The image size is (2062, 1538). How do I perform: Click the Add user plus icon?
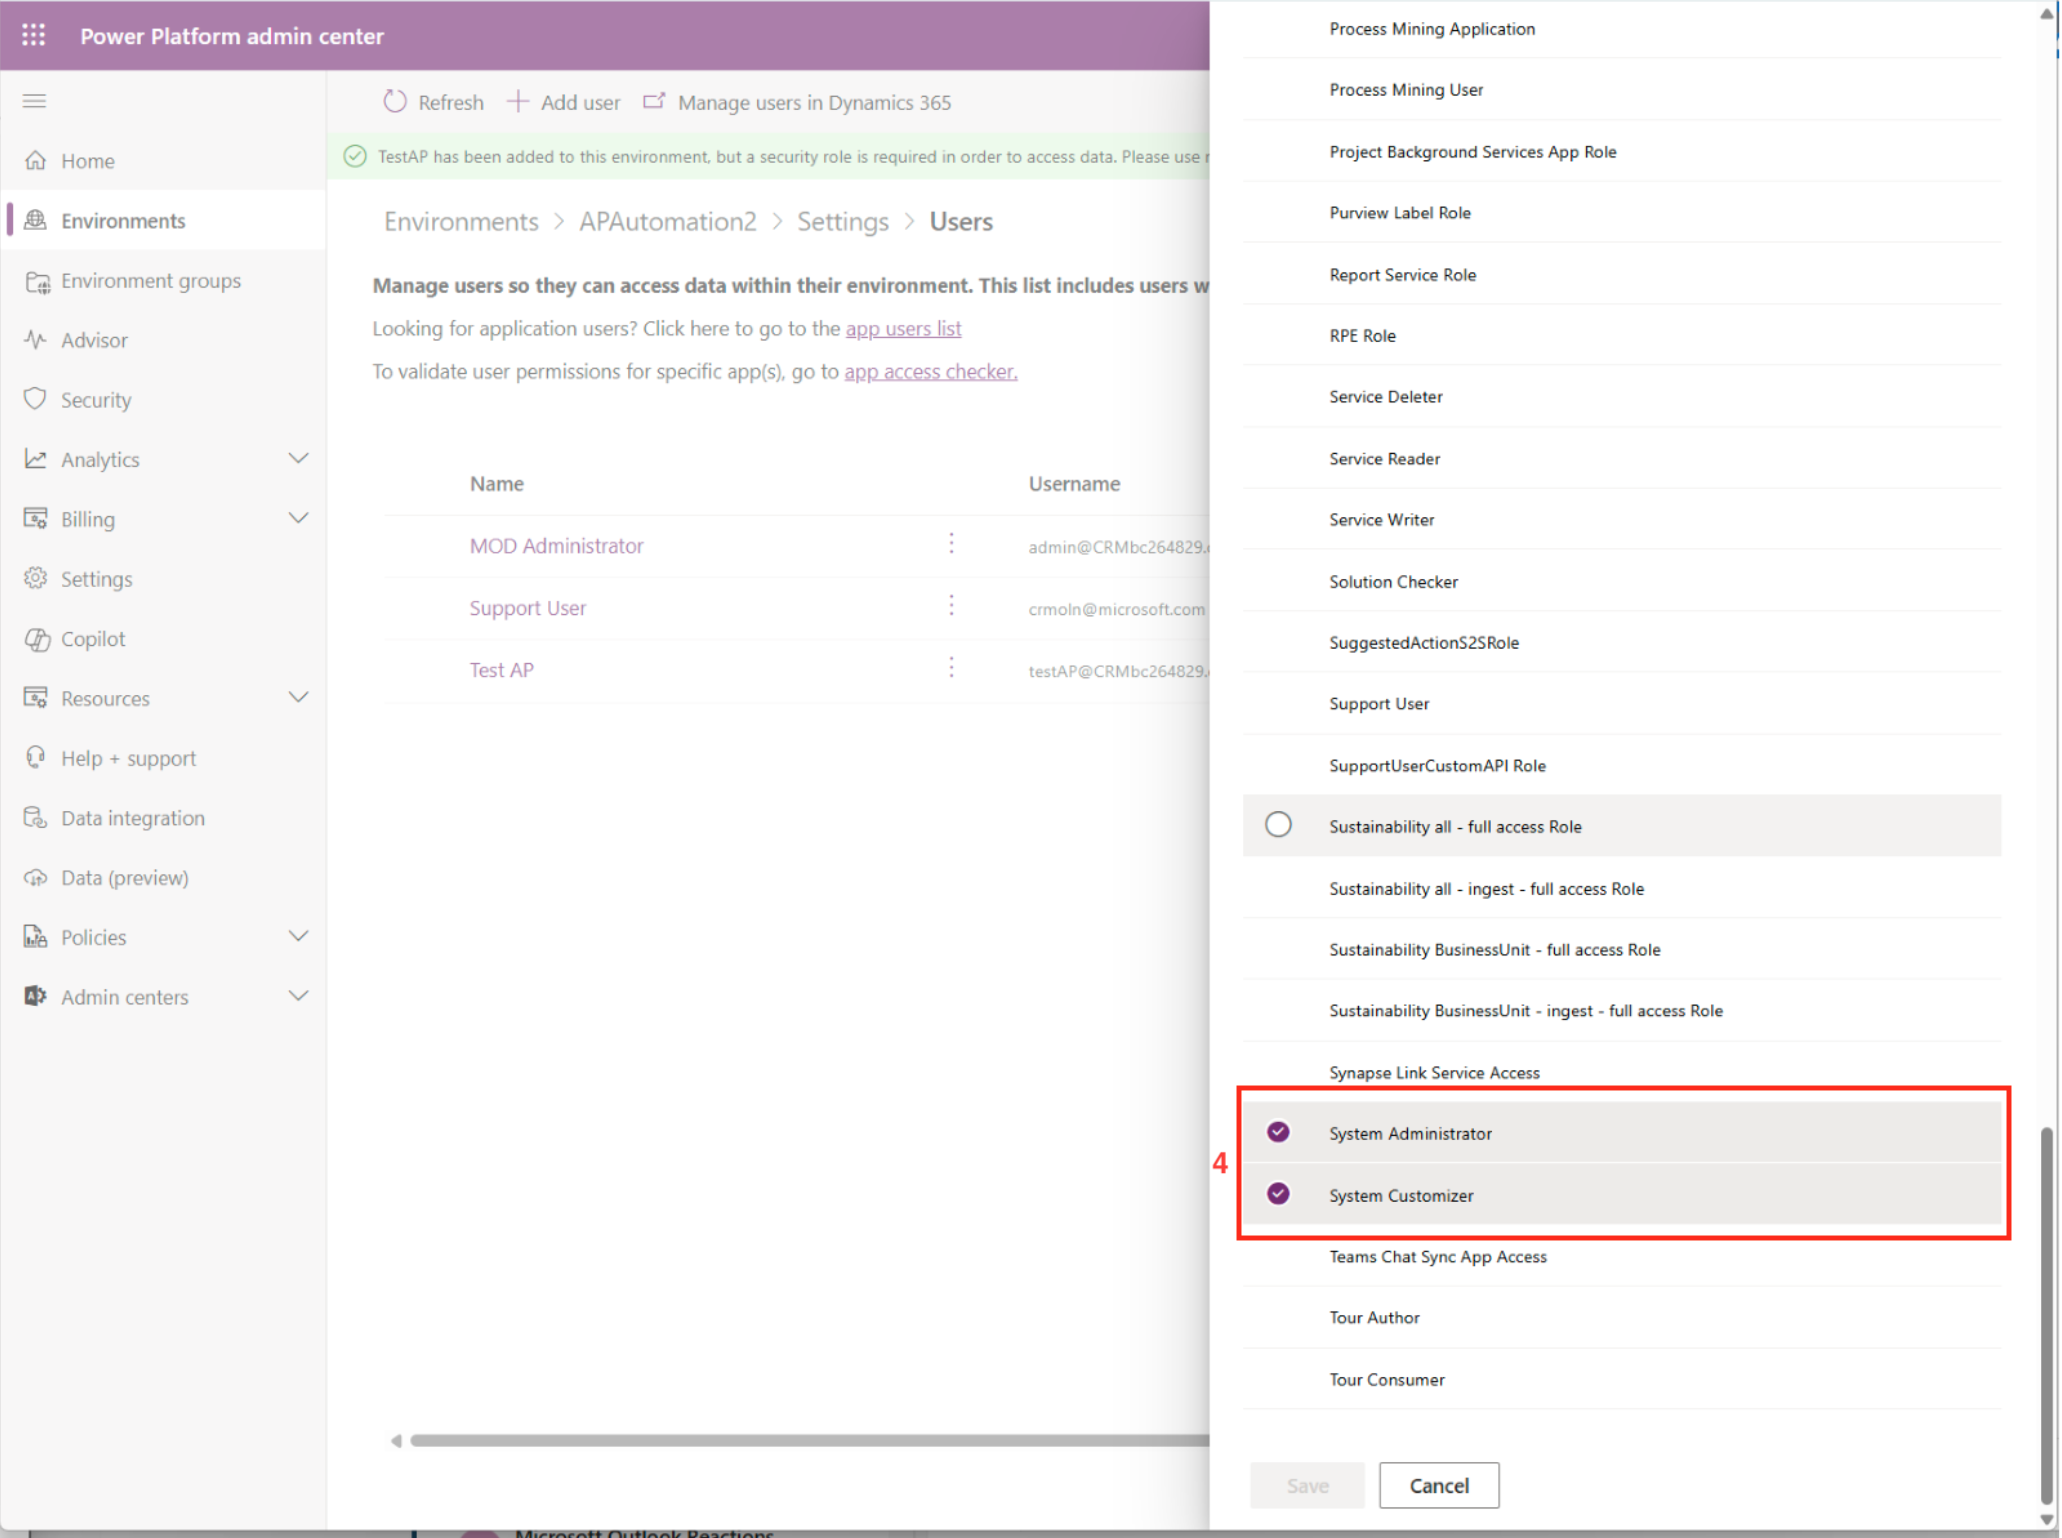point(518,102)
